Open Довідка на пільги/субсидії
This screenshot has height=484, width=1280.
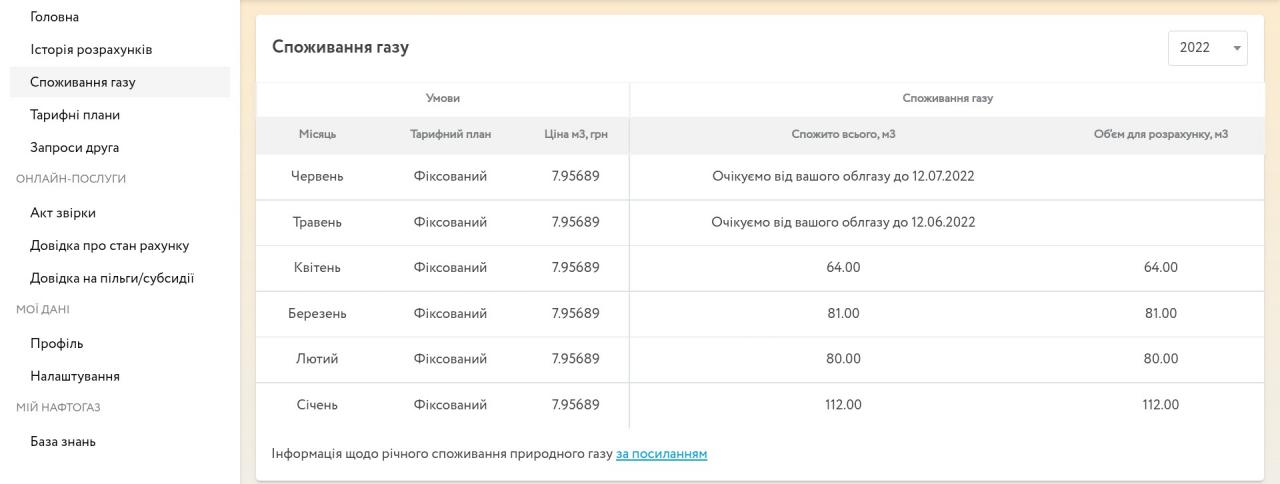[112, 278]
